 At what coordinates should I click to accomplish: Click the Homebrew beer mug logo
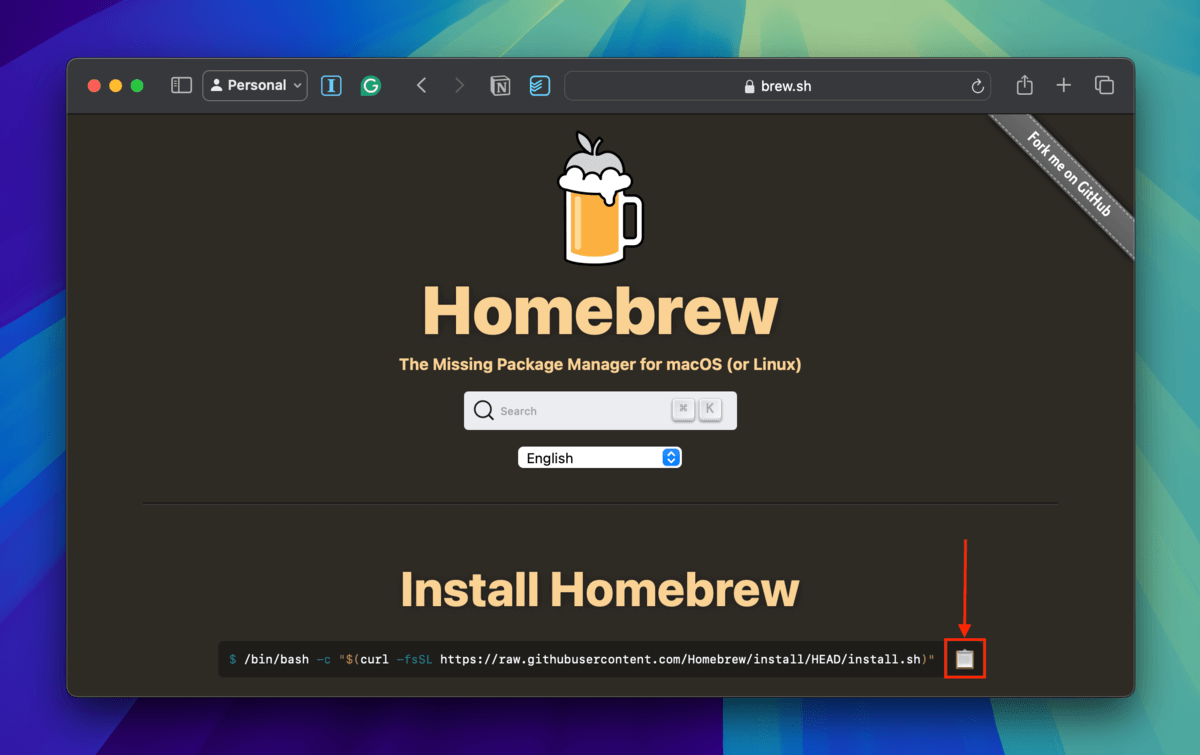600,198
